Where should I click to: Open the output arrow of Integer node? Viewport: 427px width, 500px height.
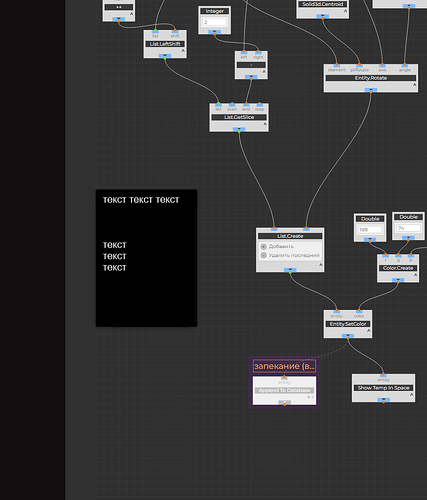[x=214, y=32]
